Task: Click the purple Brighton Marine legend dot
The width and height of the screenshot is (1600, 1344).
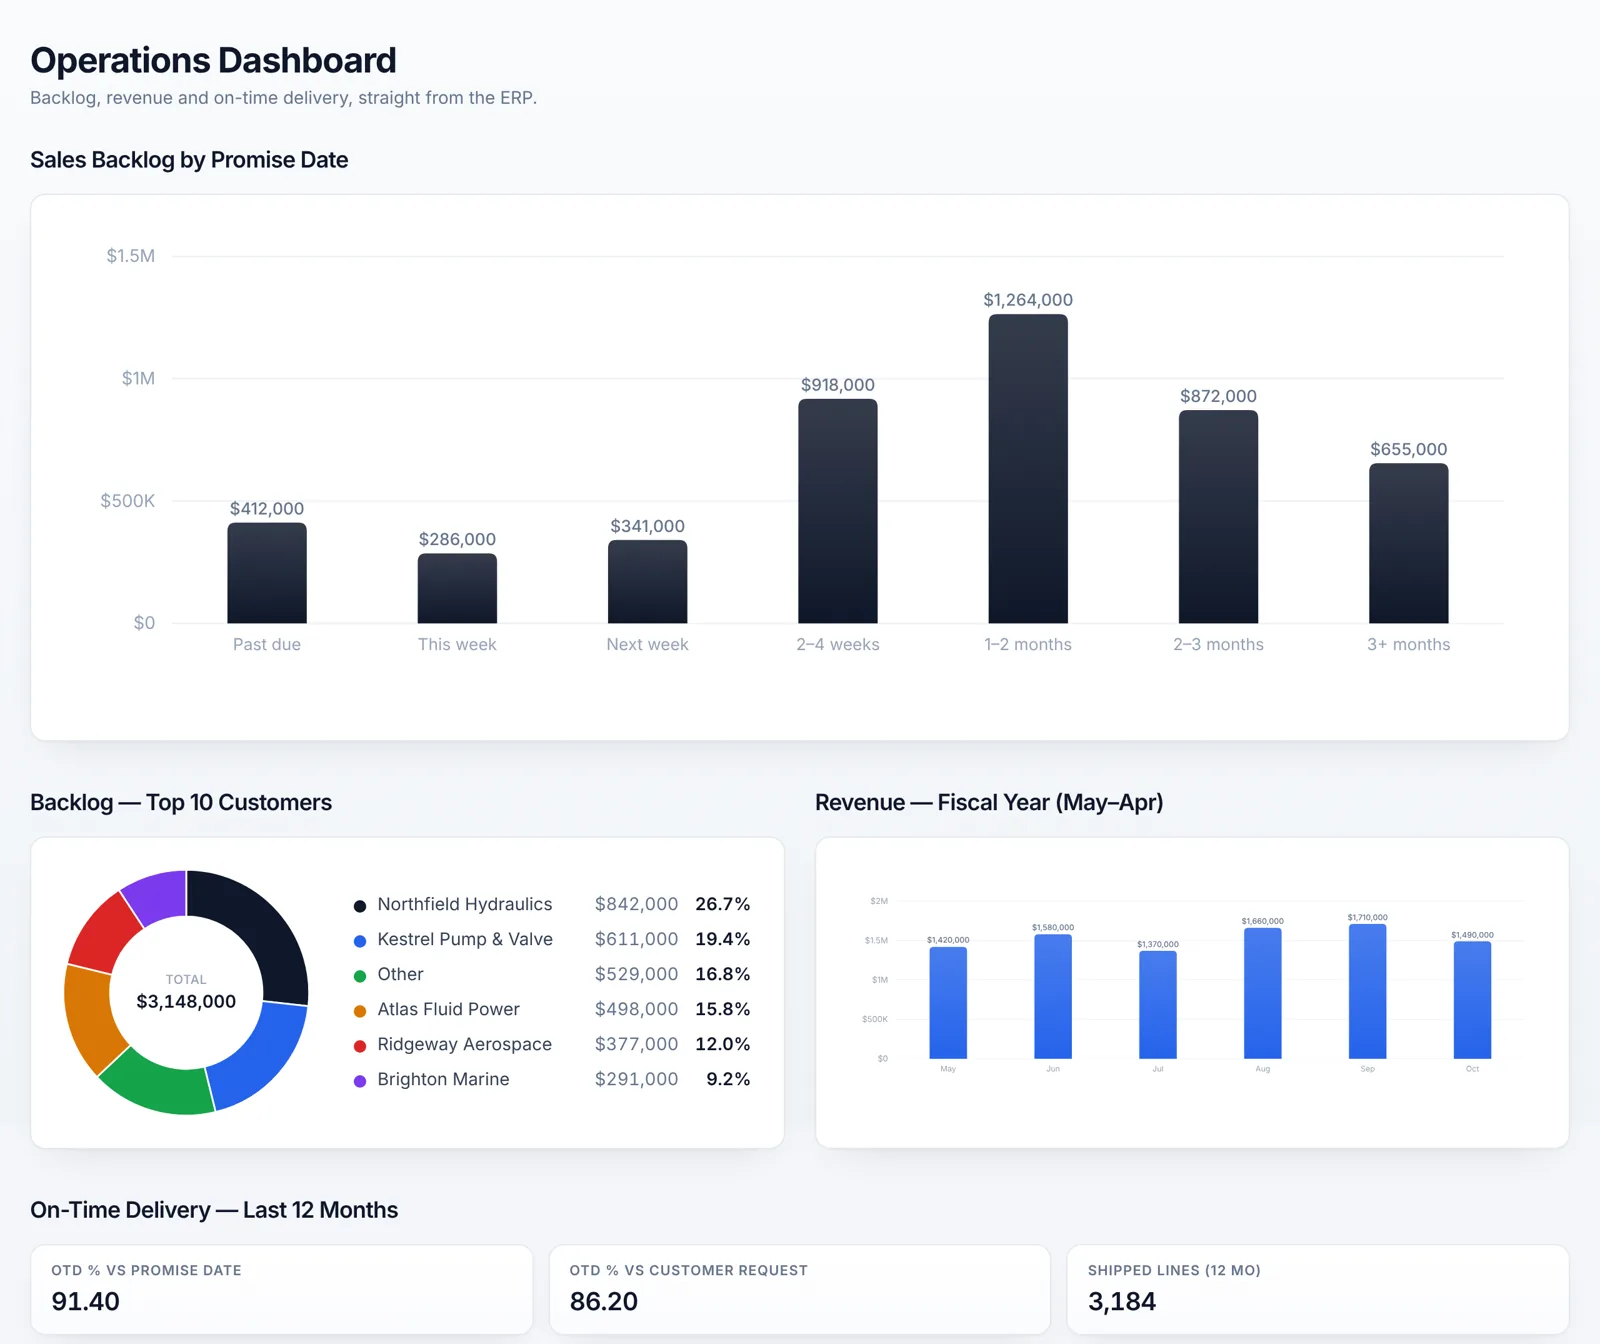Action: coord(360,1081)
